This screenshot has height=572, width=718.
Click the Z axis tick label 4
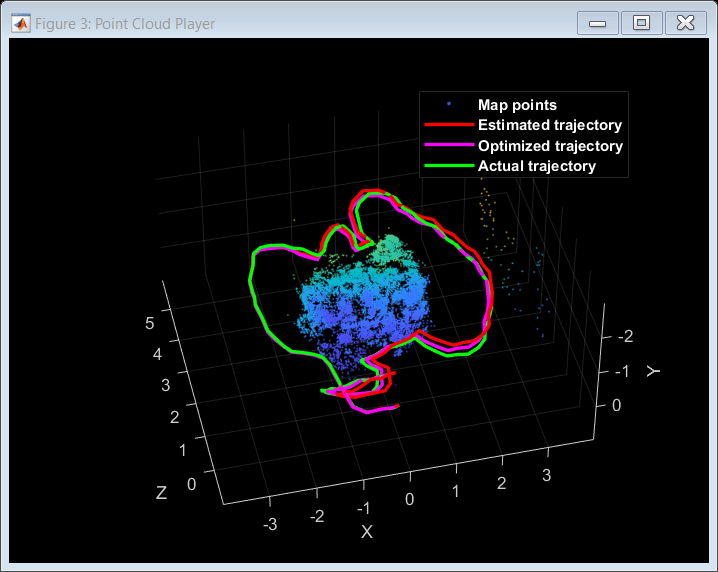157,354
